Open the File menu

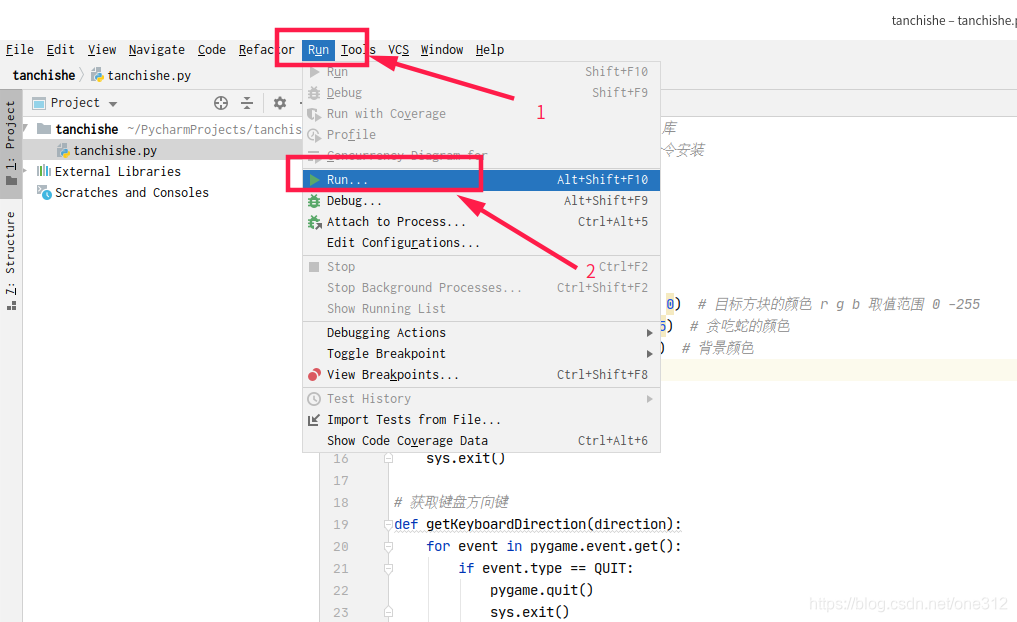click(19, 50)
